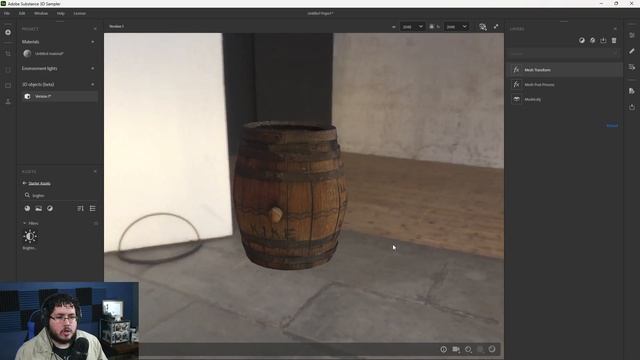Filter assets by image icon
Viewport: 640px width, 360px height.
click(38, 209)
